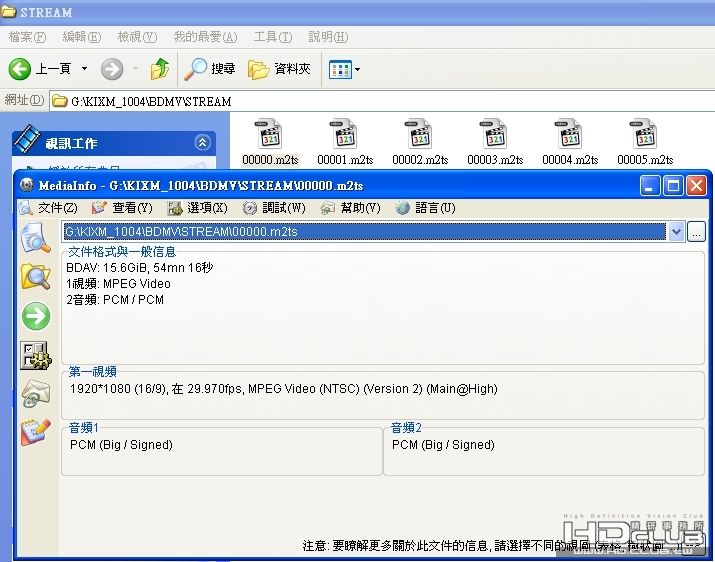This screenshot has width=715, height=562.
Task: Open the 編輯(E) menu in Explorer
Action: coord(82,37)
